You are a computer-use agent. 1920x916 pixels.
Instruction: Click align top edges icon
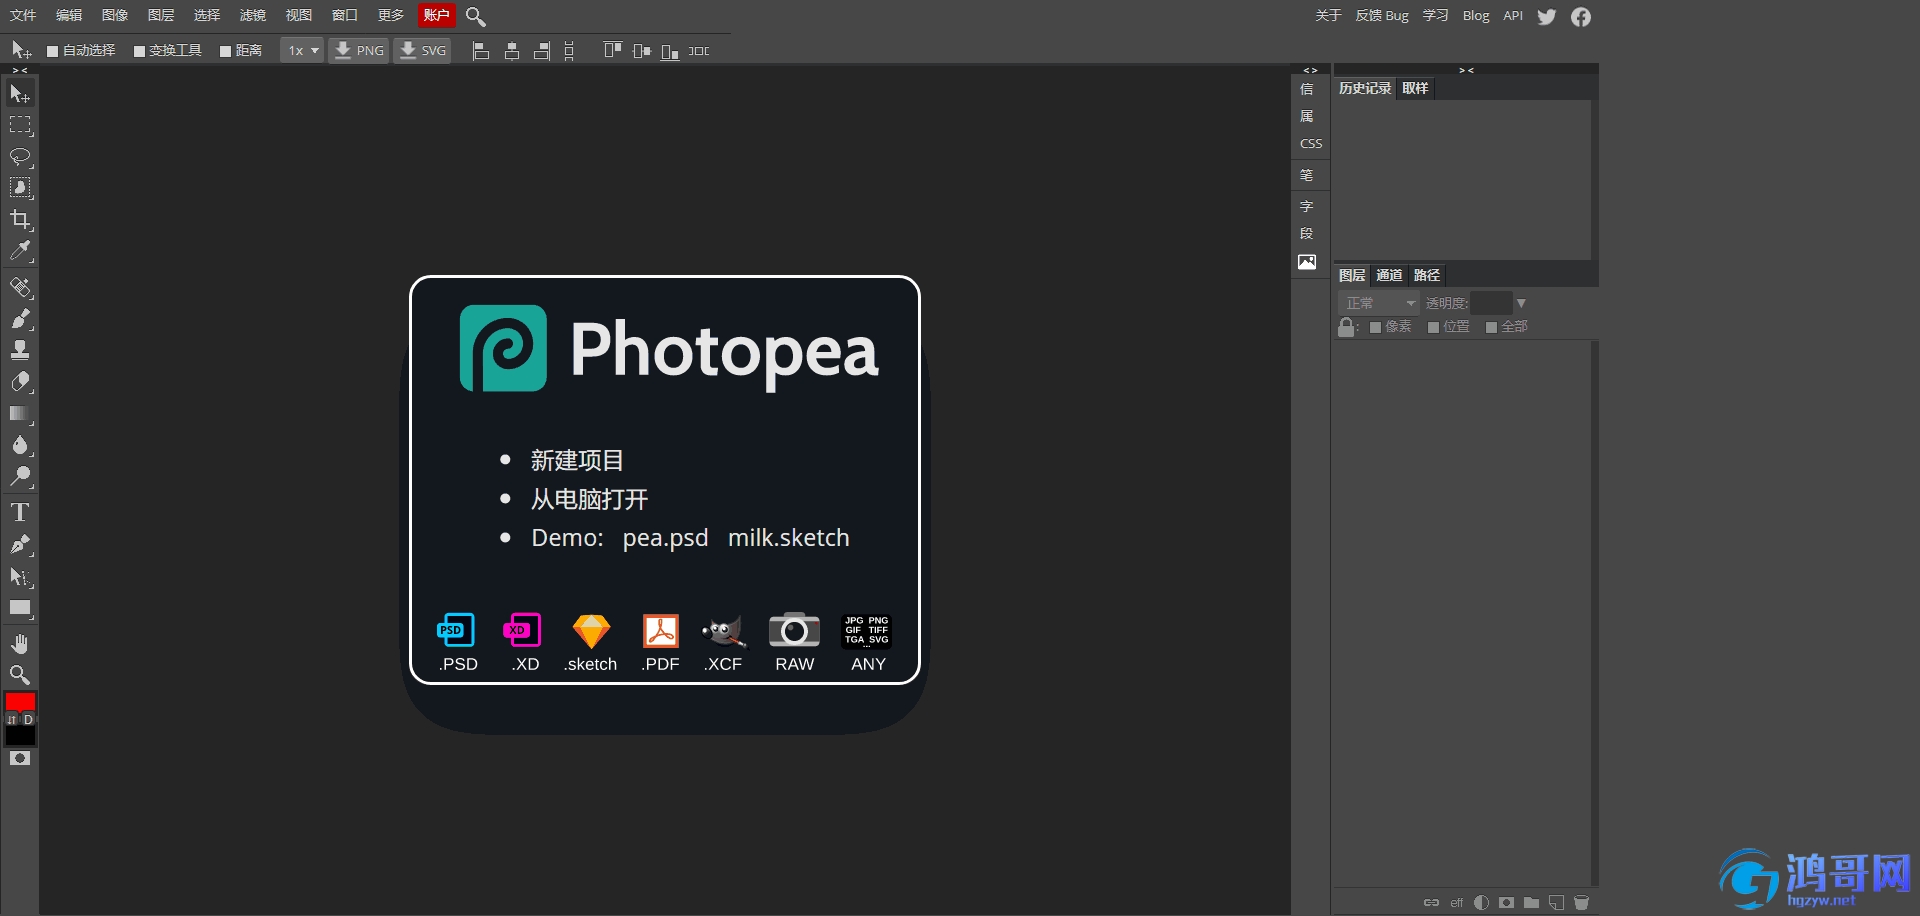[613, 51]
